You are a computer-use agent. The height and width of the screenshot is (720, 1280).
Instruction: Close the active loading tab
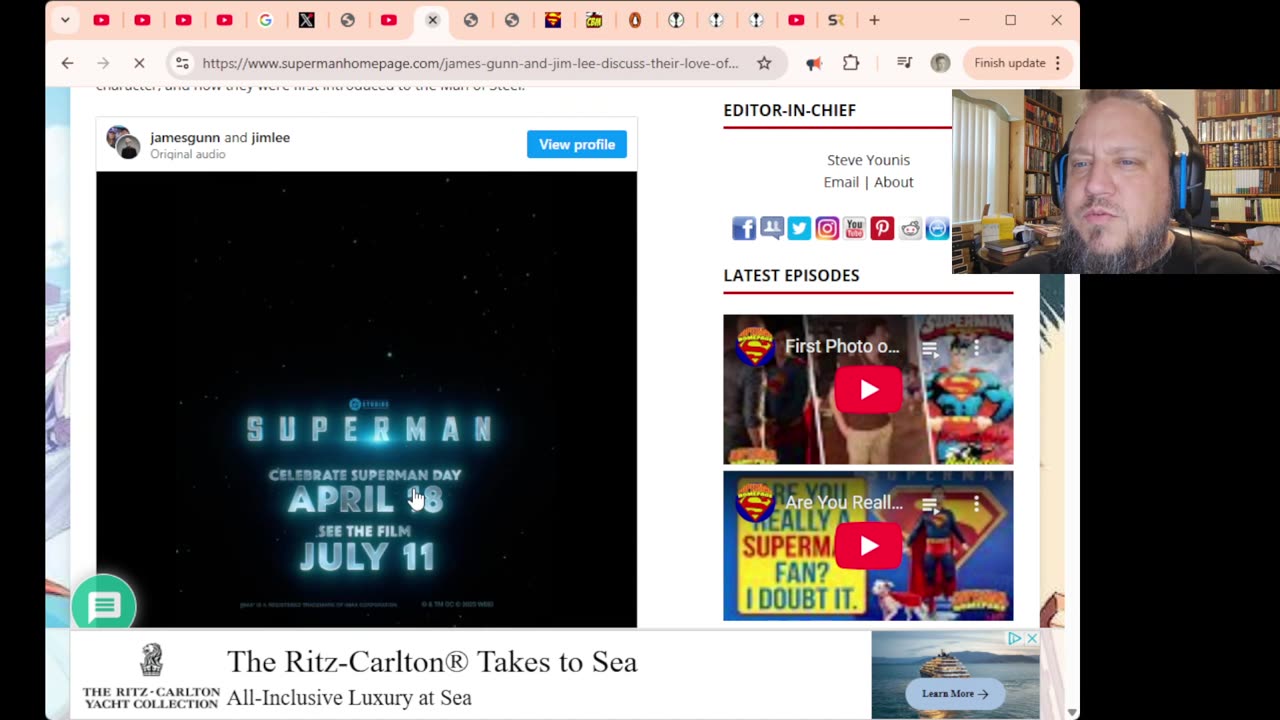tap(432, 20)
